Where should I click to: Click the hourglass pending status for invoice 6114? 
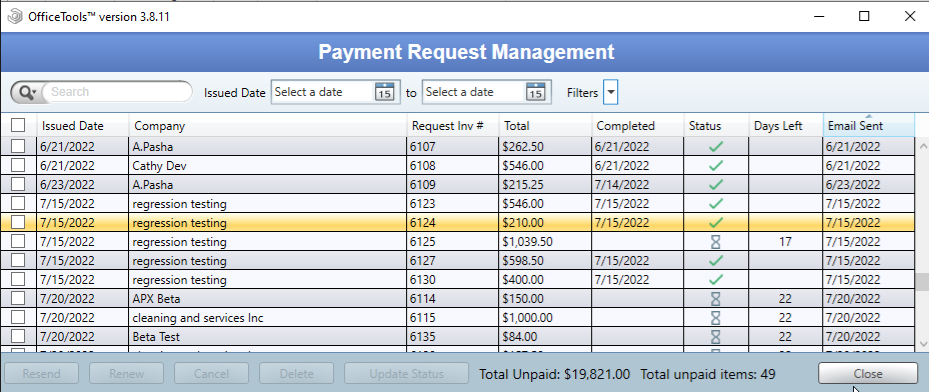coord(716,299)
